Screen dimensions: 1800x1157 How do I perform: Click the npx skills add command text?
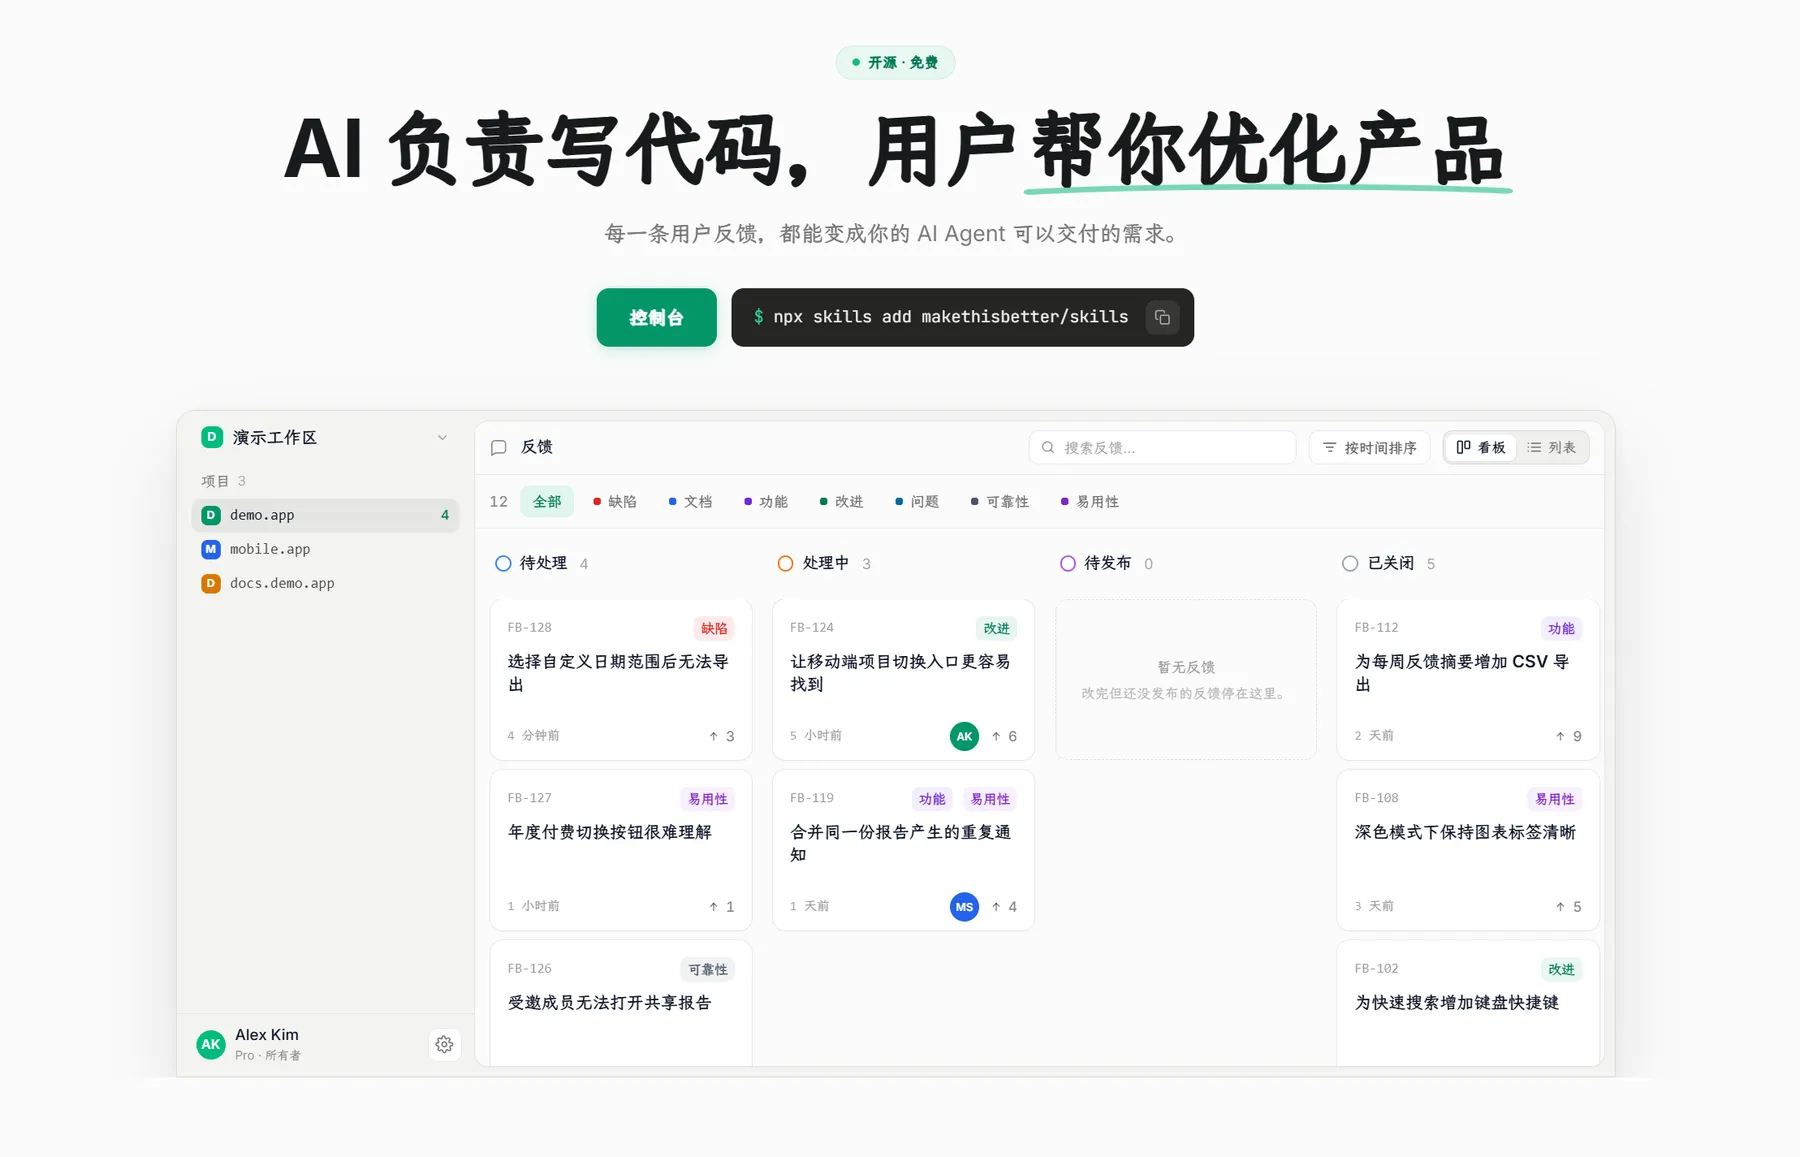click(x=950, y=317)
